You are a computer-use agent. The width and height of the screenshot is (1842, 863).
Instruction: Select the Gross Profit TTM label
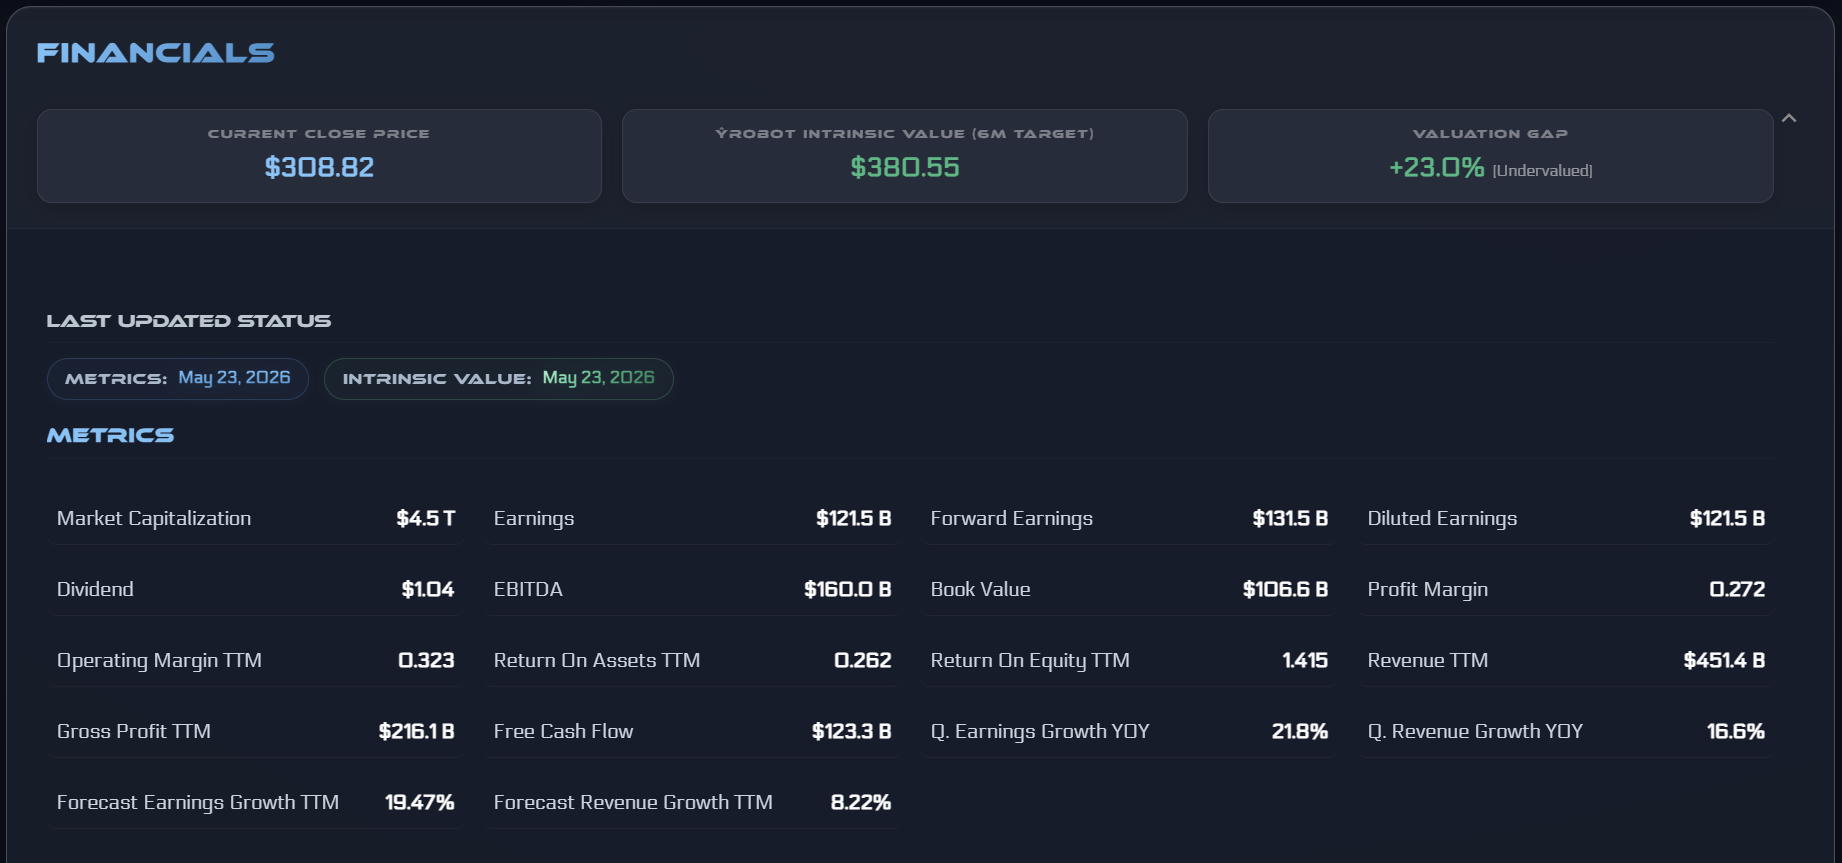click(134, 731)
